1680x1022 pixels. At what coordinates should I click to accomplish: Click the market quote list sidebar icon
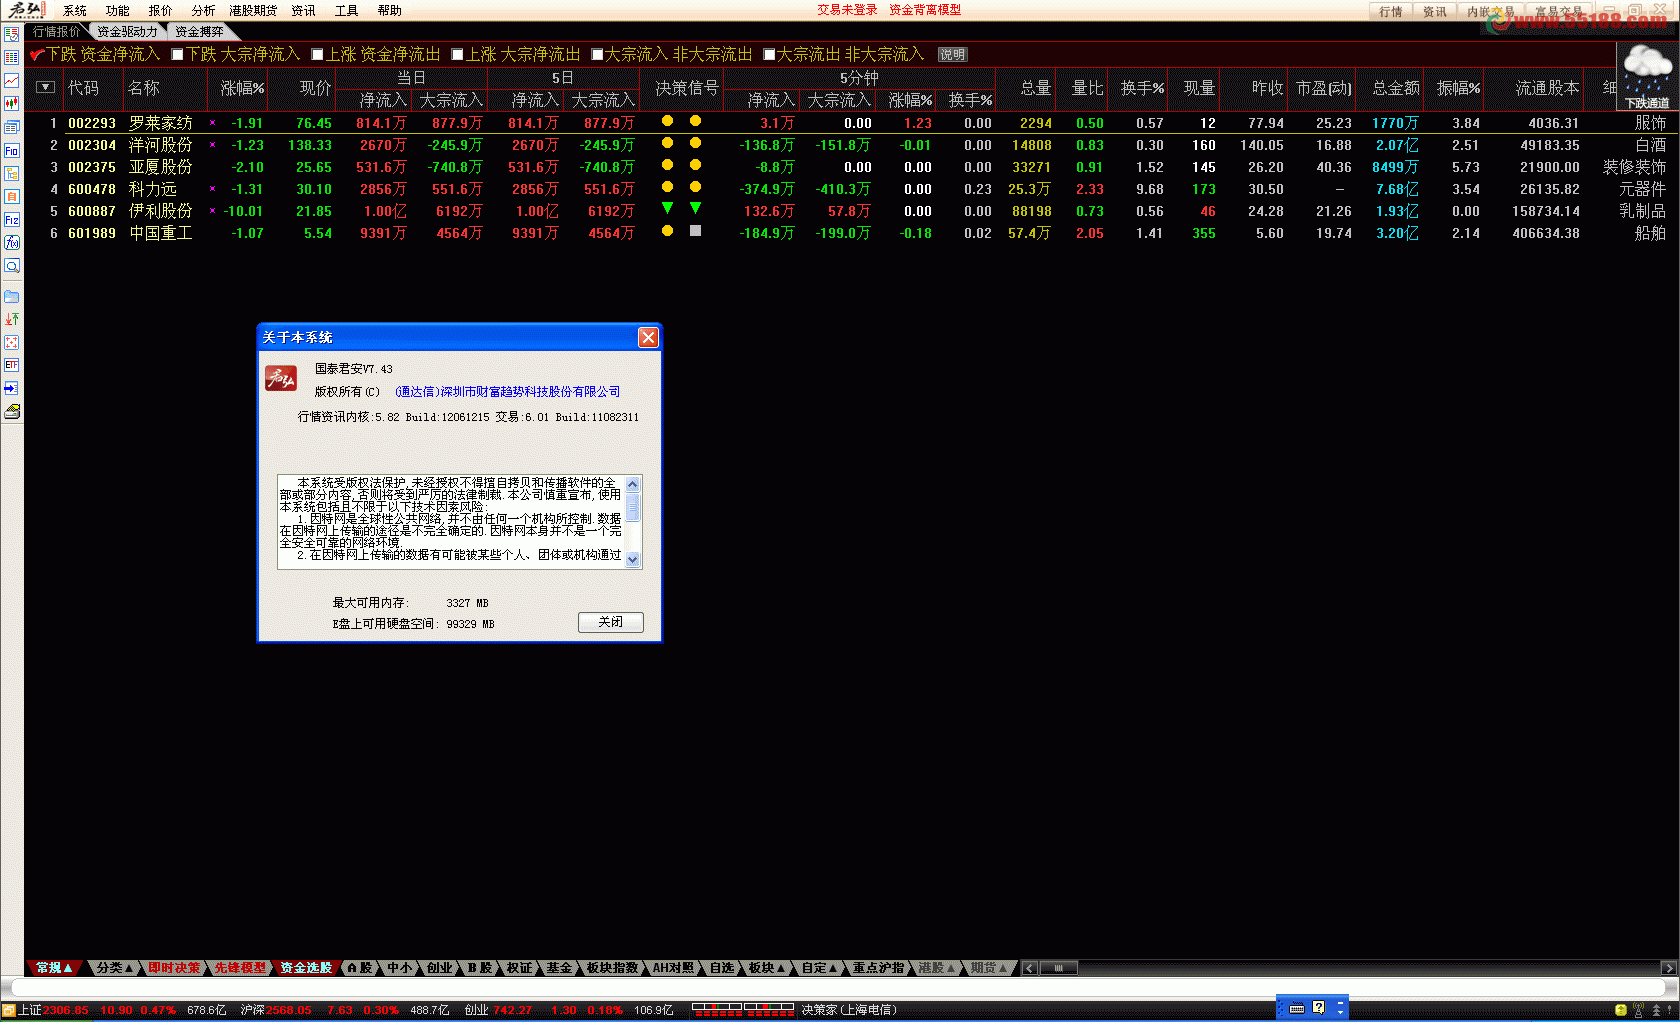[x=12, y=34]
